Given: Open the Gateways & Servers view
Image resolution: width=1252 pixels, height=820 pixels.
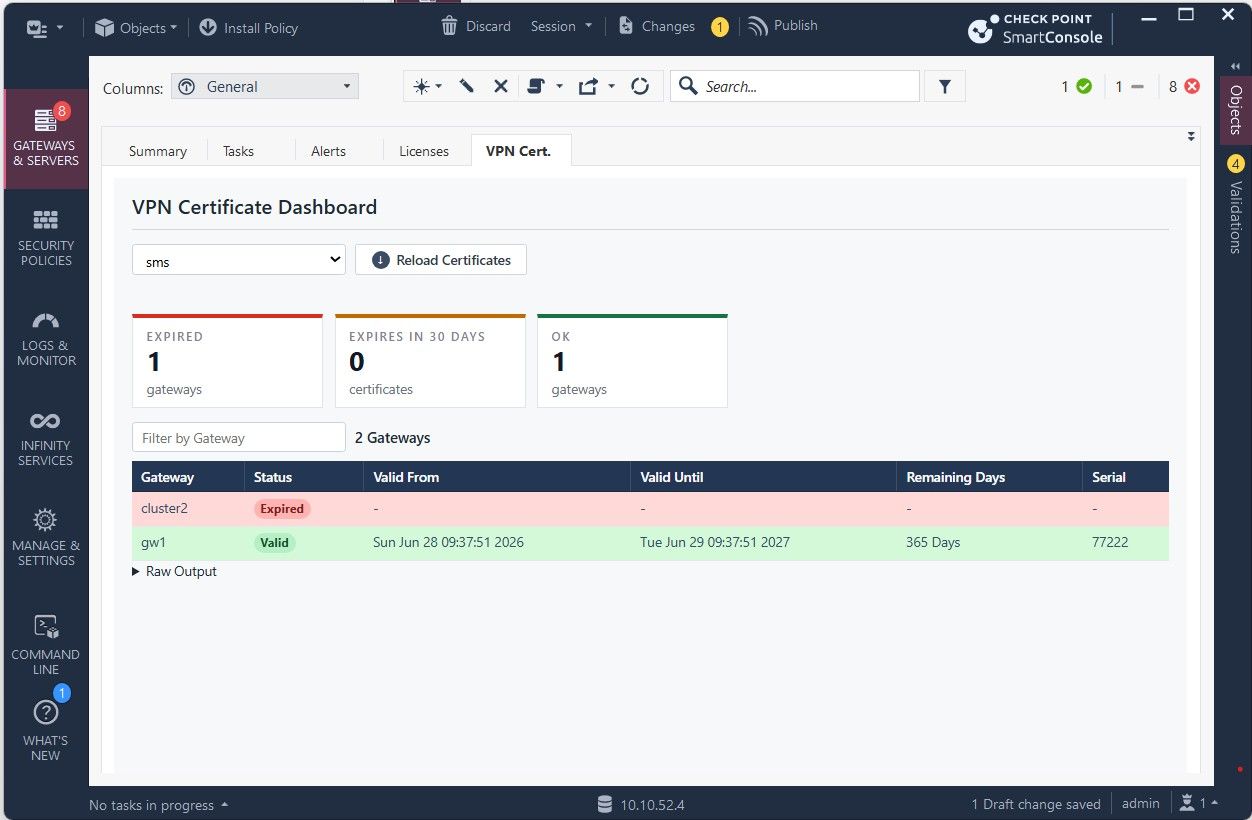Looking at the screenshot, I should (x=45, y=139).
